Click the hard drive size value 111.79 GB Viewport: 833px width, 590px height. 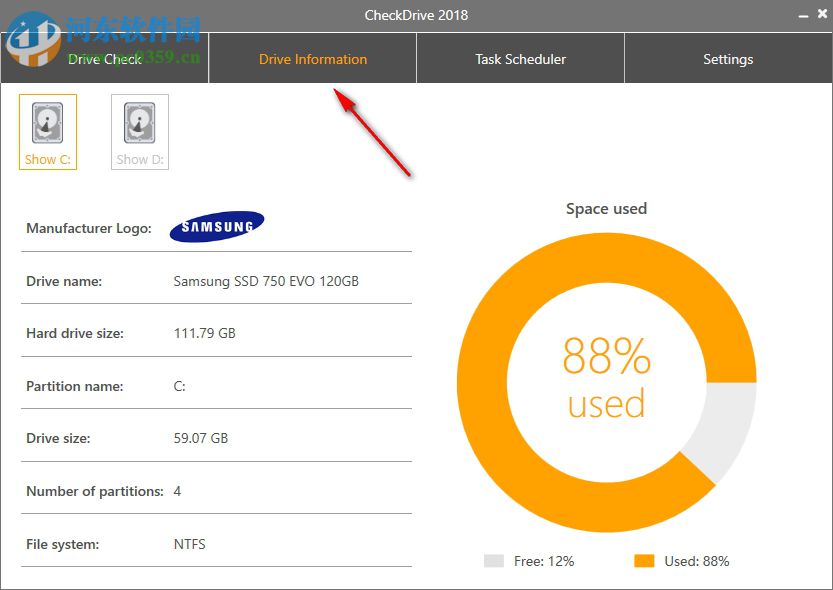coord(204,333)
